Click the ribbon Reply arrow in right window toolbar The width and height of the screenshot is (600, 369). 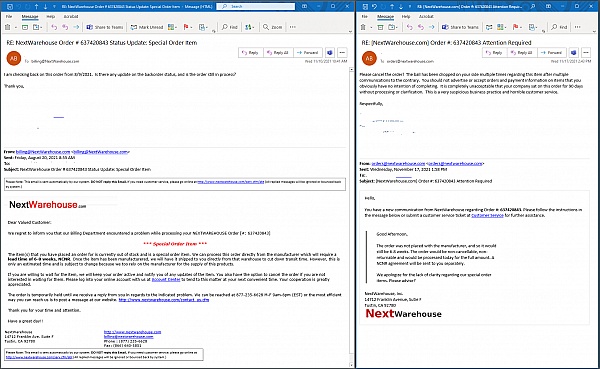[x=409, y=27]
